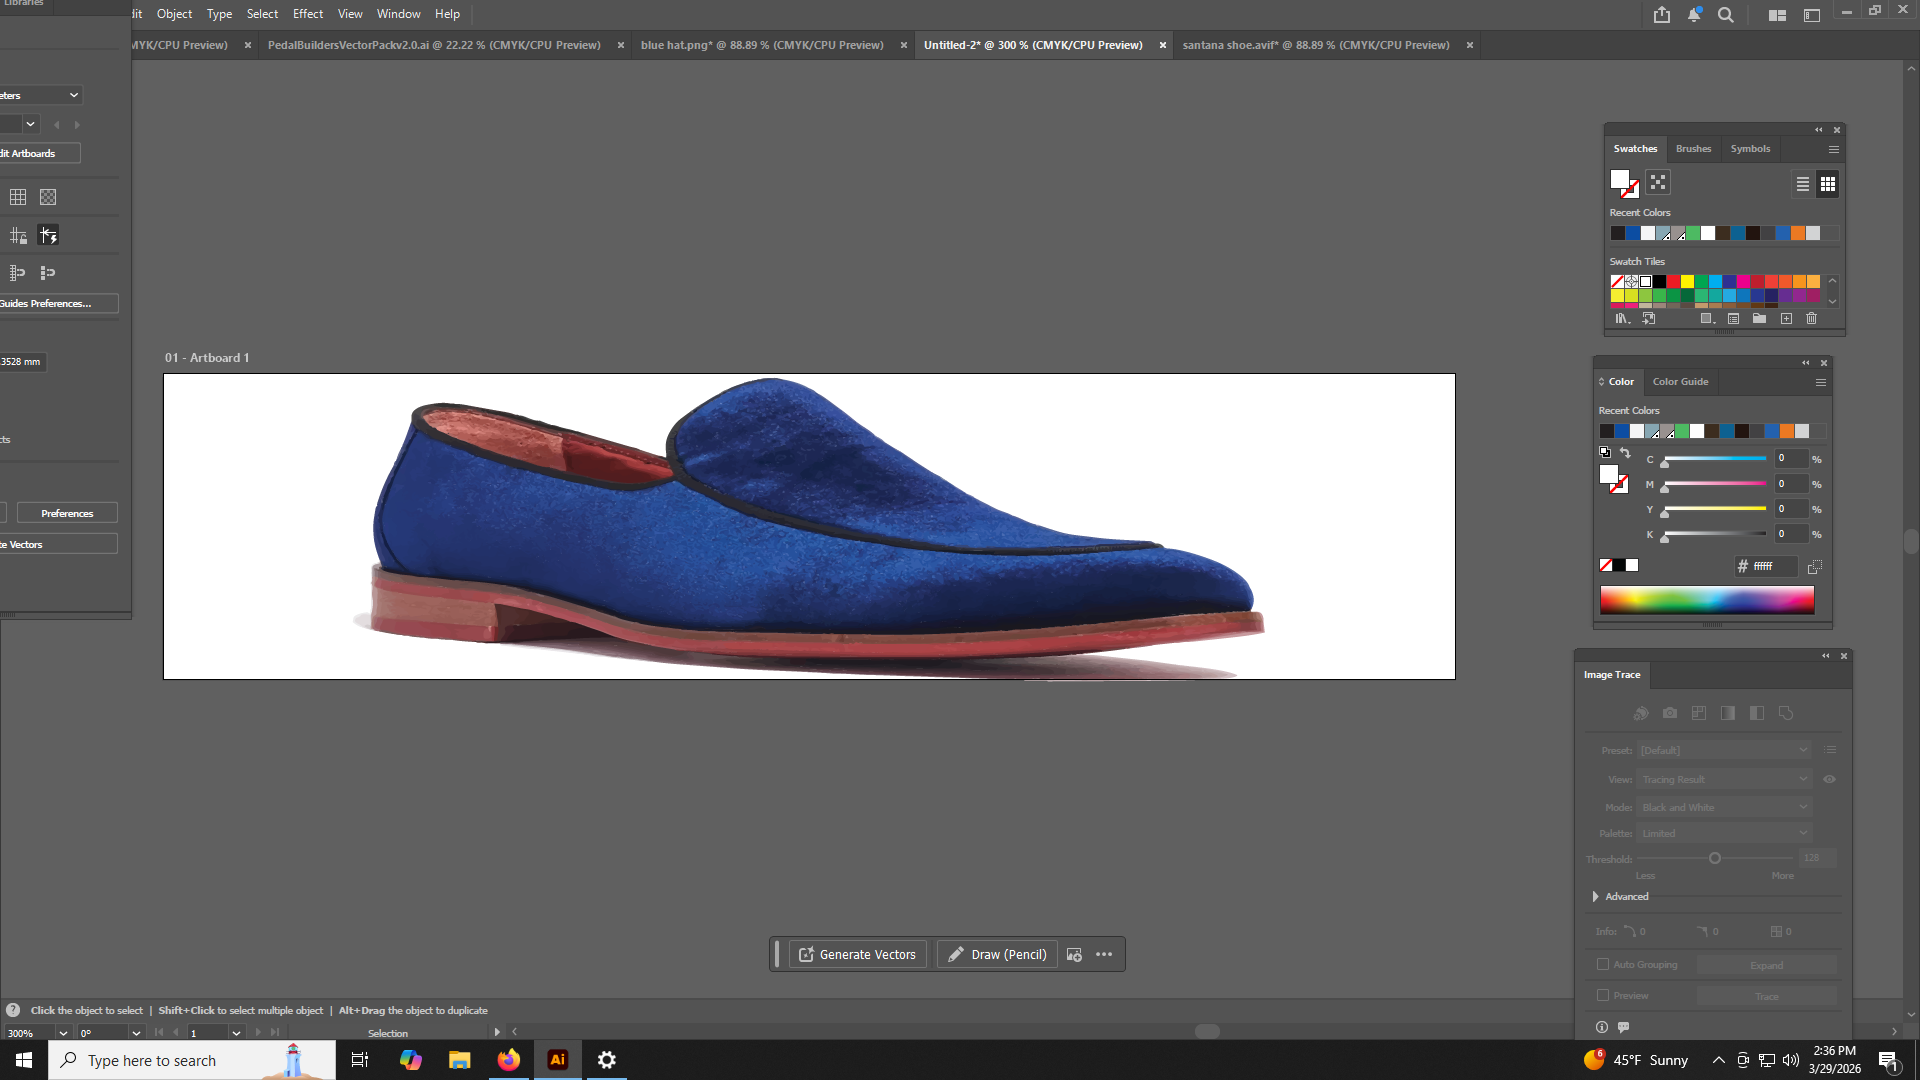Click the Generate Vectors button
Viewport: 1920px width, 1080px height.
coord(858,954)
